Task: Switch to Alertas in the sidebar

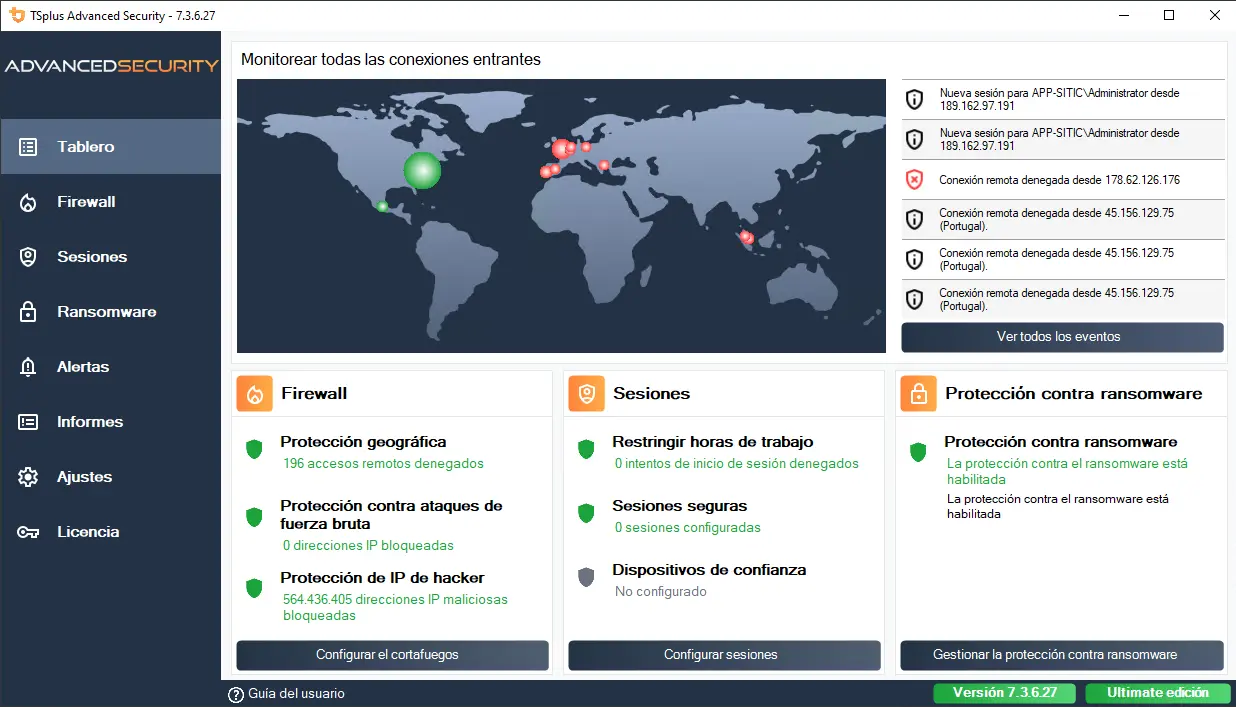Action: (110, 367)
